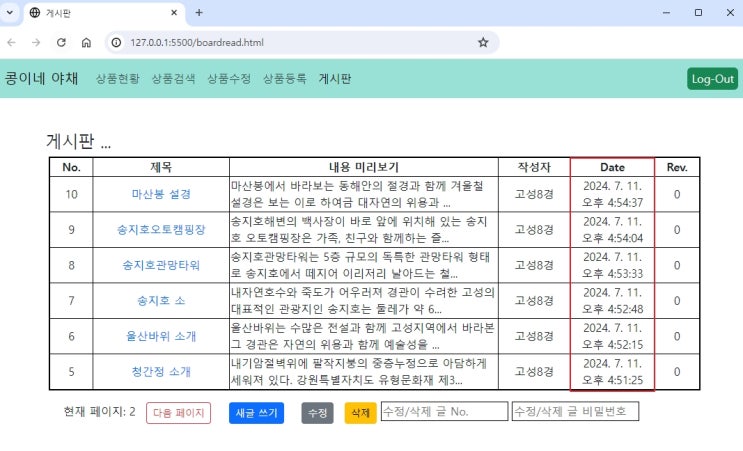
Task: Focus the 수정/삭제 글 비밀번호 field
Action: click(x=575, y=411)
